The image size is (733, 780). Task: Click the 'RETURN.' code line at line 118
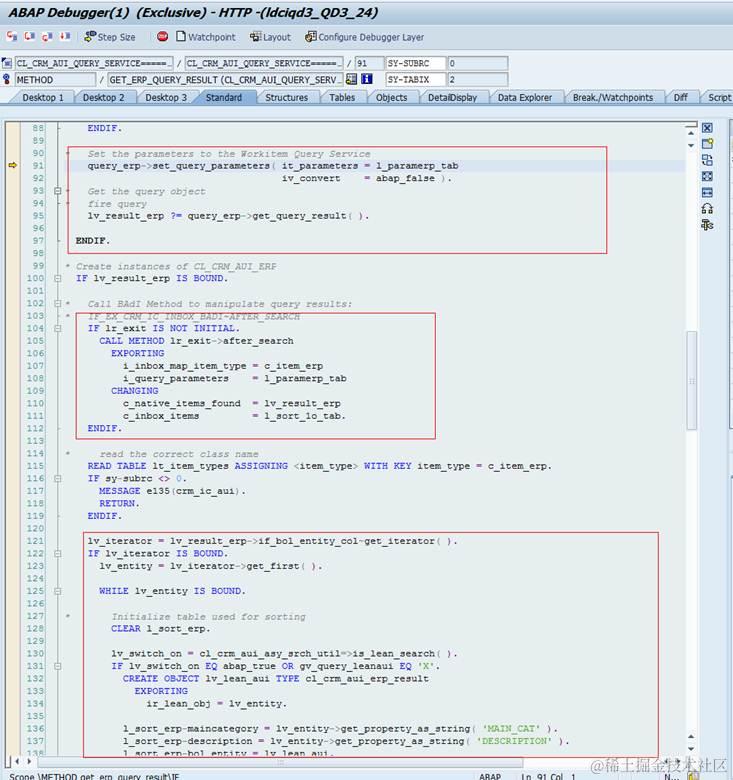point(119,503)
